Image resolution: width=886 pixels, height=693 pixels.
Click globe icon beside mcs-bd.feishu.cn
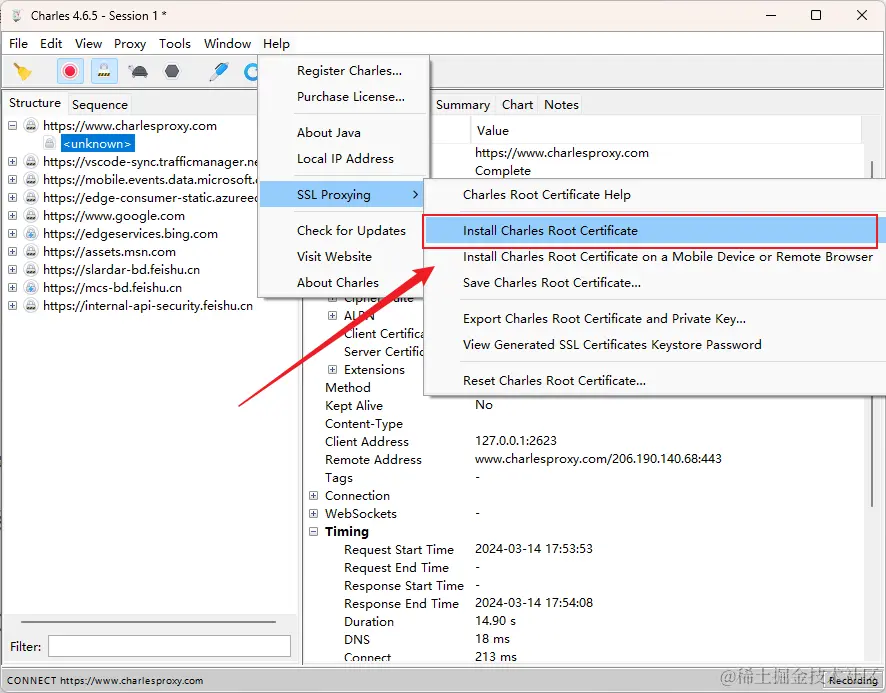[x=31, y=288]
